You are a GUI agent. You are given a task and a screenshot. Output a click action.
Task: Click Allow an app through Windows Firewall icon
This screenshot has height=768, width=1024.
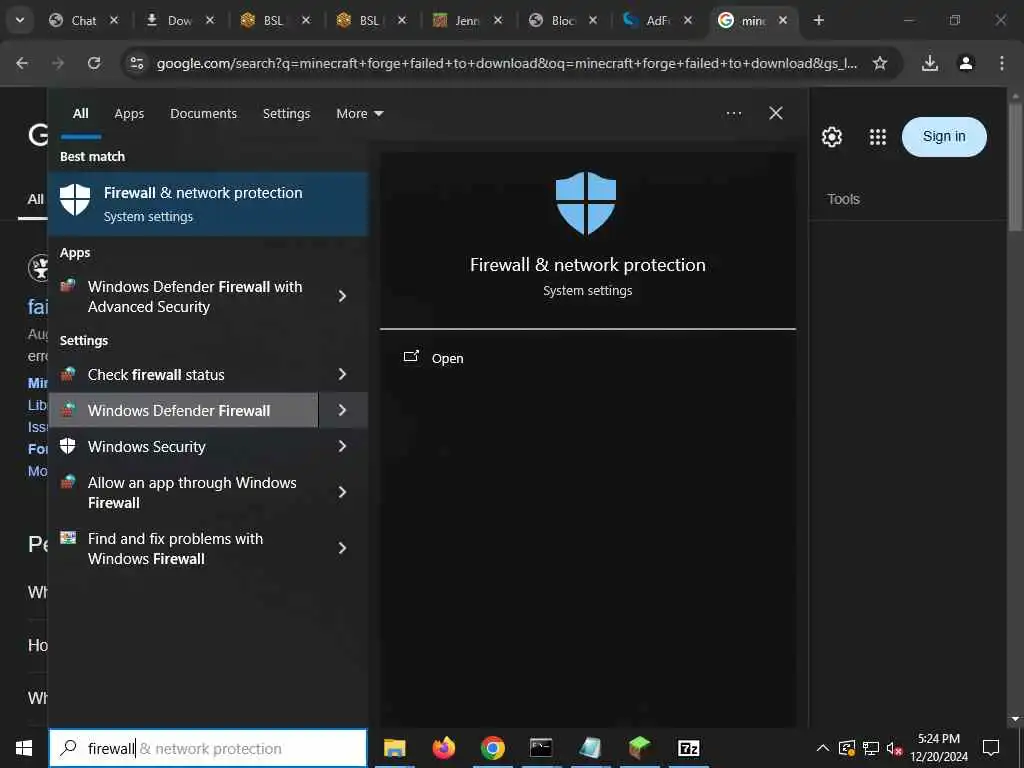click(68, 483)
